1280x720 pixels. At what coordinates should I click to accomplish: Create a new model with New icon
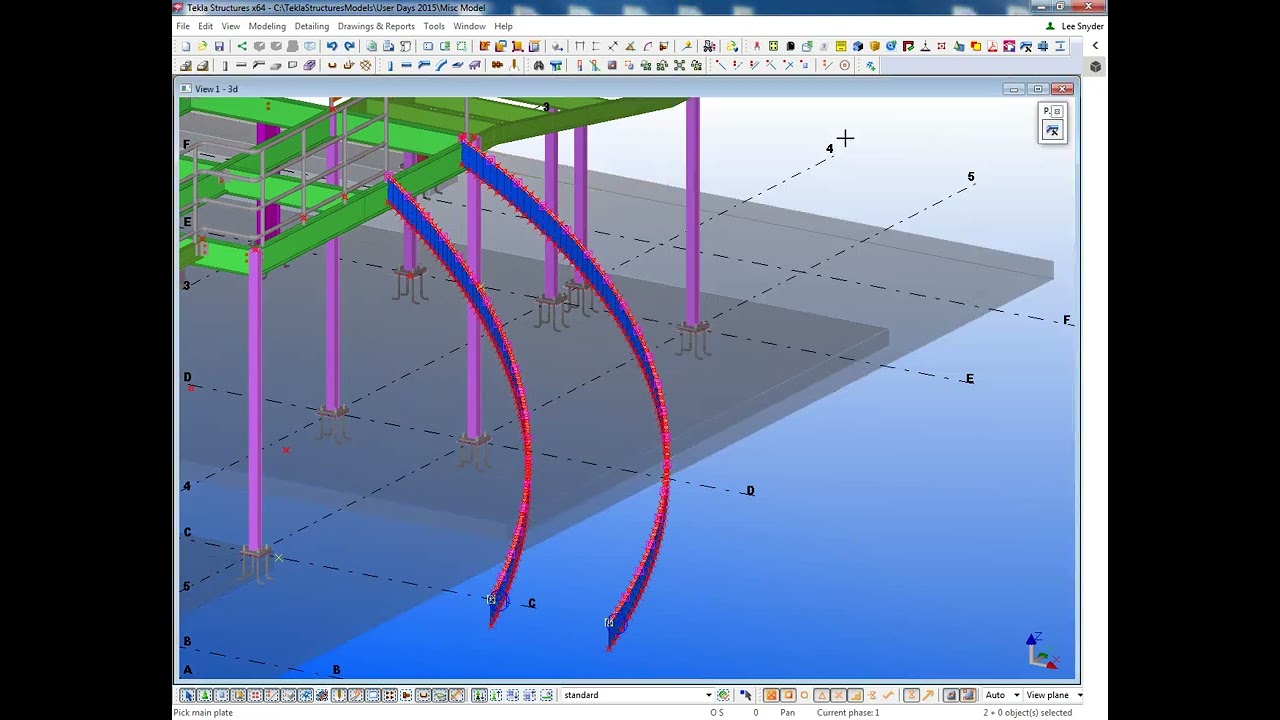click(186, 46)
